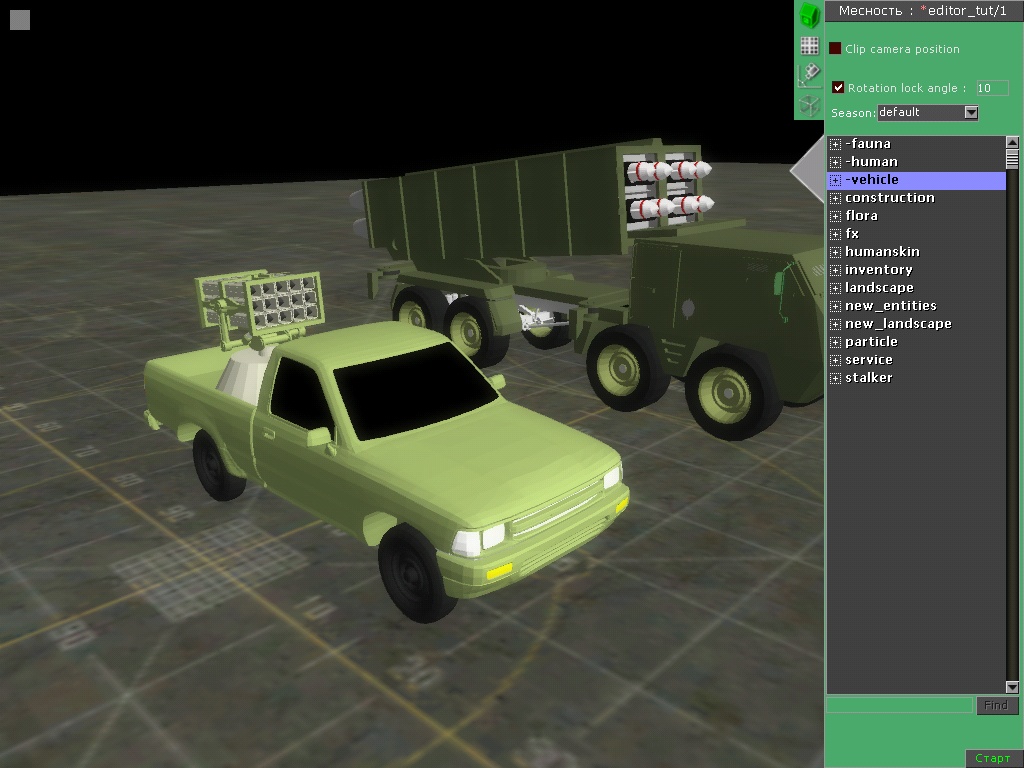Image resolution: width=1024 pixels, height=768 pixels.
Task: Enable Clip camera position checkbox
Action: (x=835, y=48)
